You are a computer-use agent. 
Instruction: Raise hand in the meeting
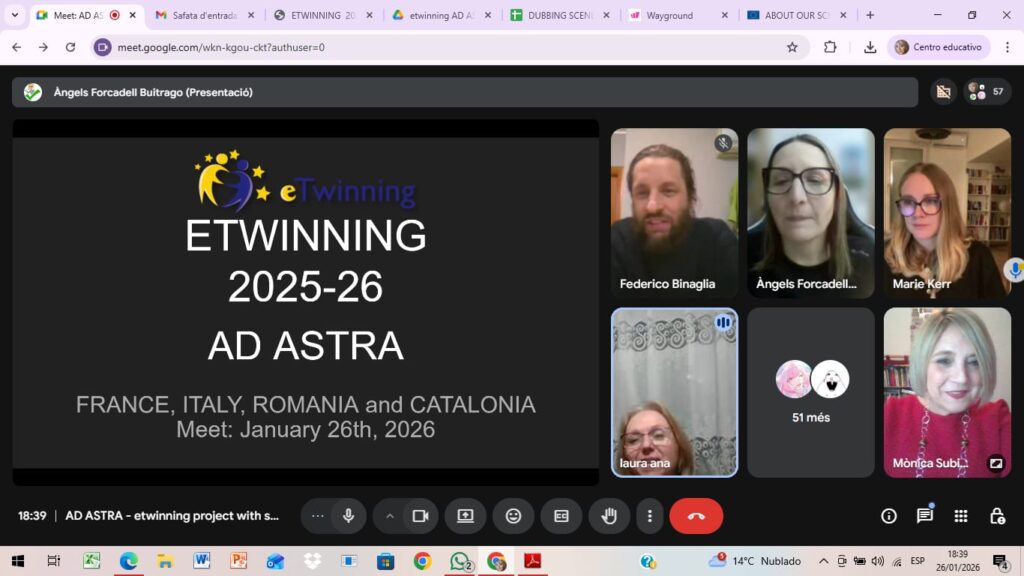[x=609, y=516]
